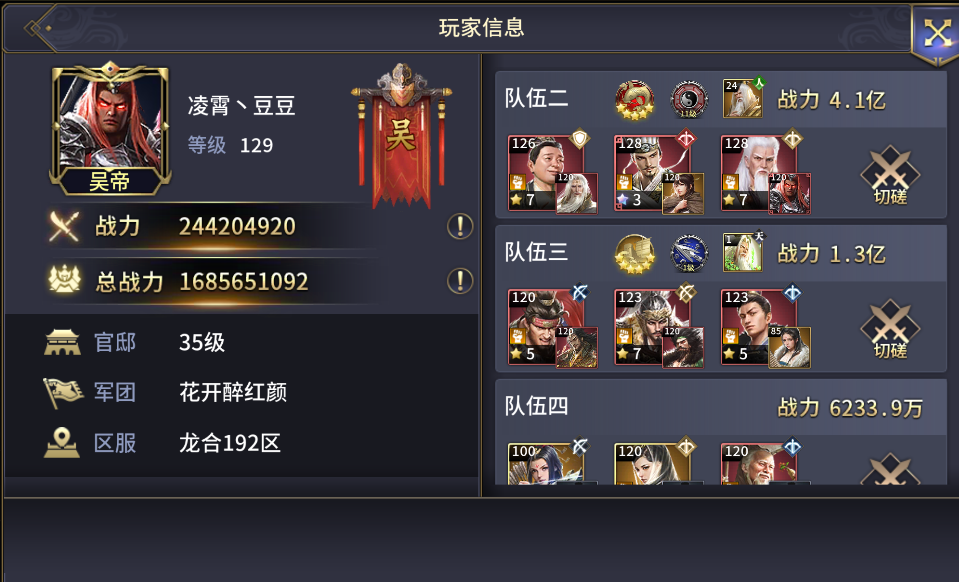View the level 120 headband hero in 队伍三
The height and width of the screenshot is (582, 959).
pyautogui.click(x=546, y=327)
